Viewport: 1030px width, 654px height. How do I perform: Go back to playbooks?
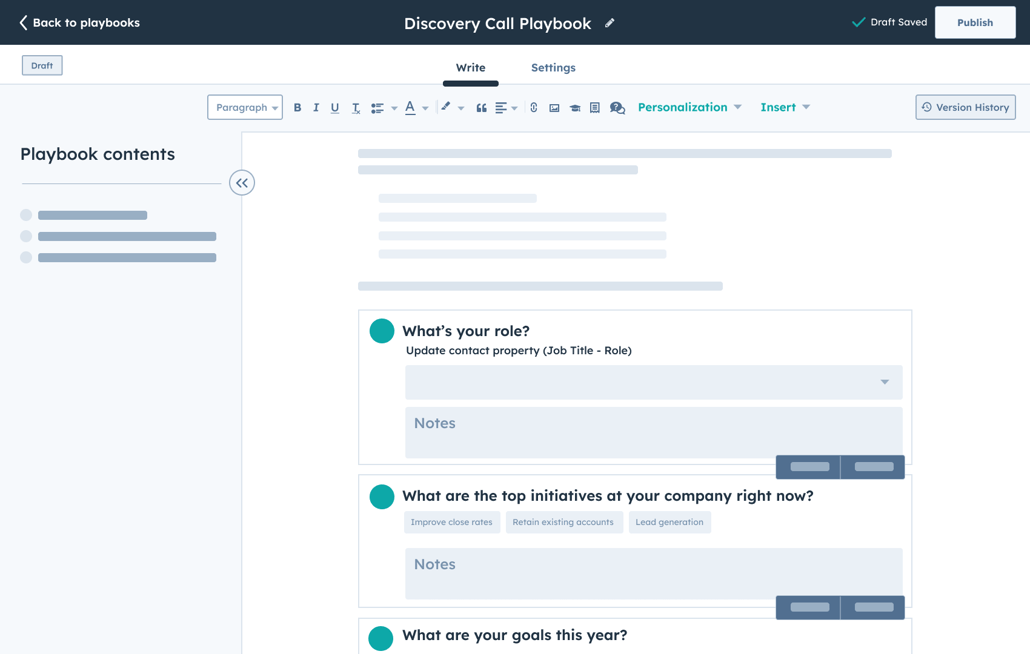(79, 23)
